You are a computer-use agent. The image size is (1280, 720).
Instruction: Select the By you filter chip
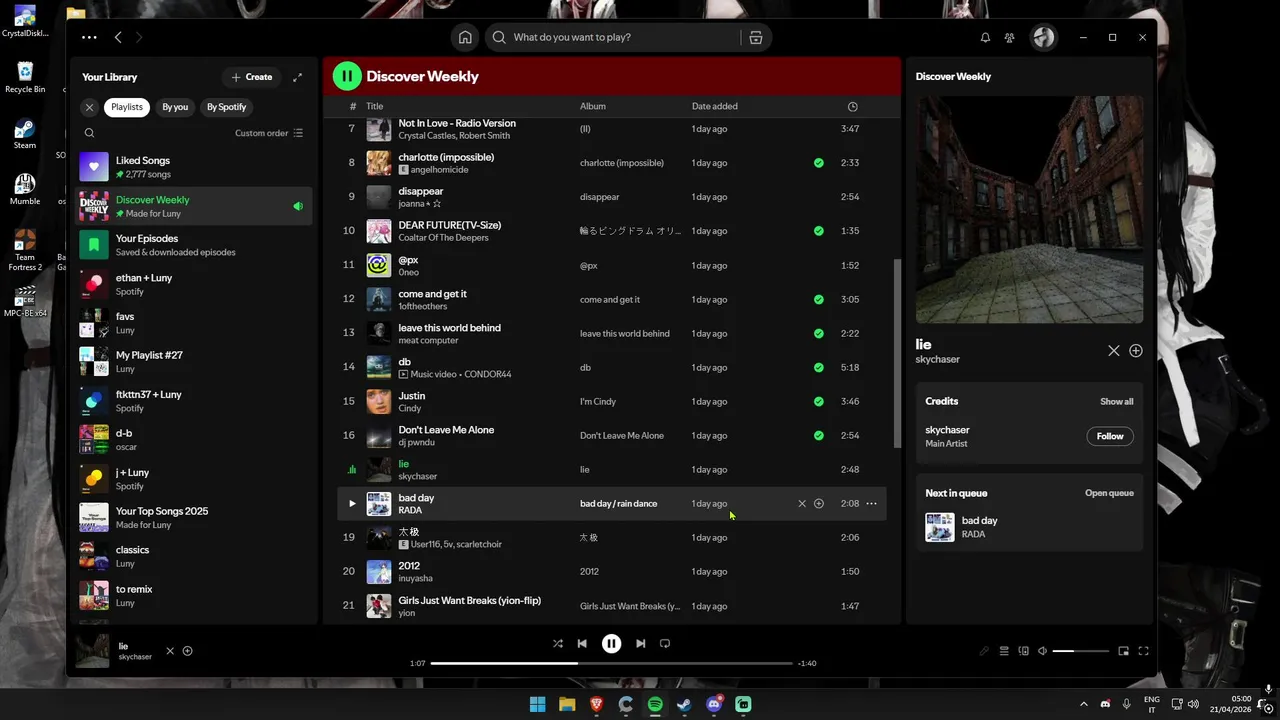(x=175, y=107)
